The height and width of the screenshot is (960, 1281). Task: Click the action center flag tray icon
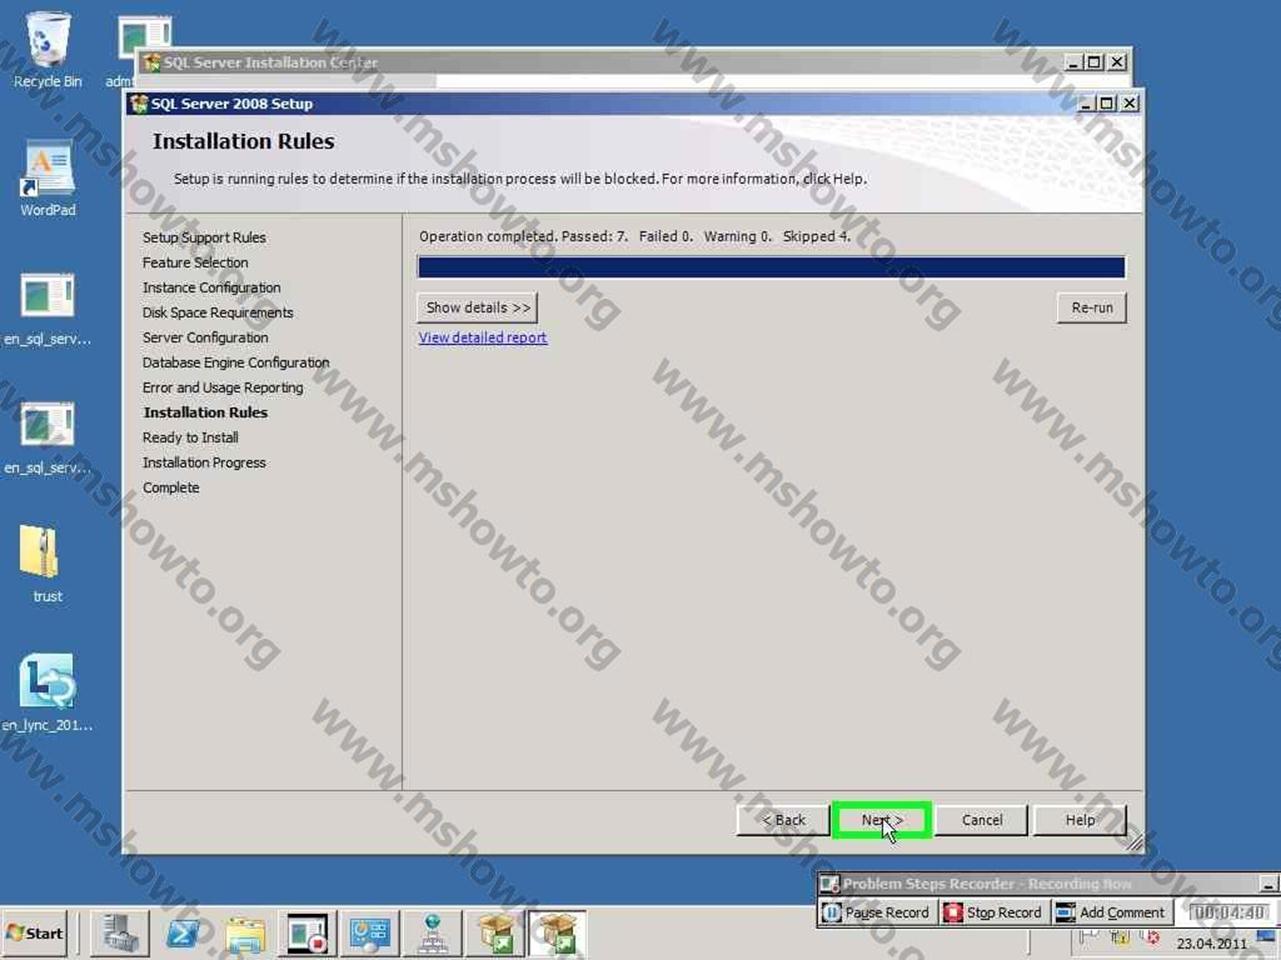pyautogui.click(x=1090, y=938)
